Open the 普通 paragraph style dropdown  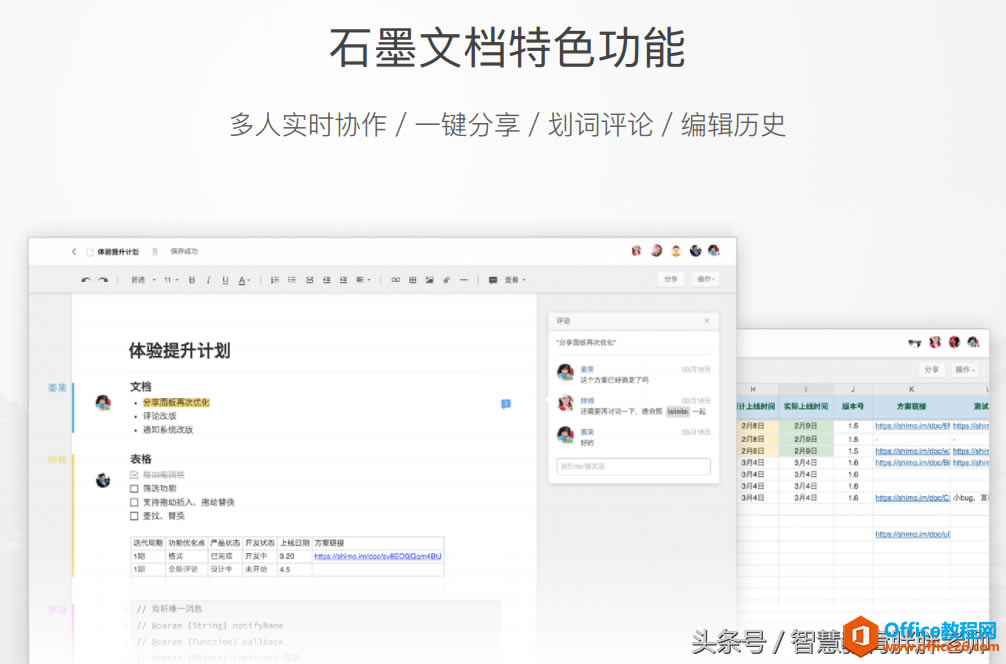tap(143, 280)
